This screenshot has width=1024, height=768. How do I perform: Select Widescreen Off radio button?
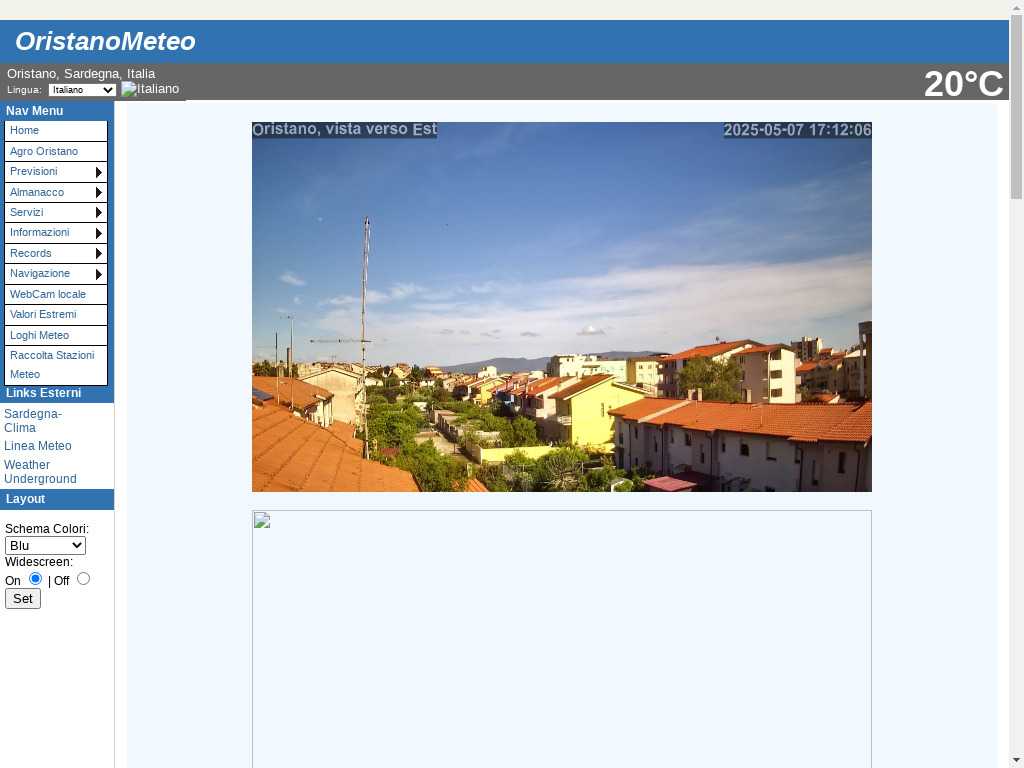(x=83, y=579)
